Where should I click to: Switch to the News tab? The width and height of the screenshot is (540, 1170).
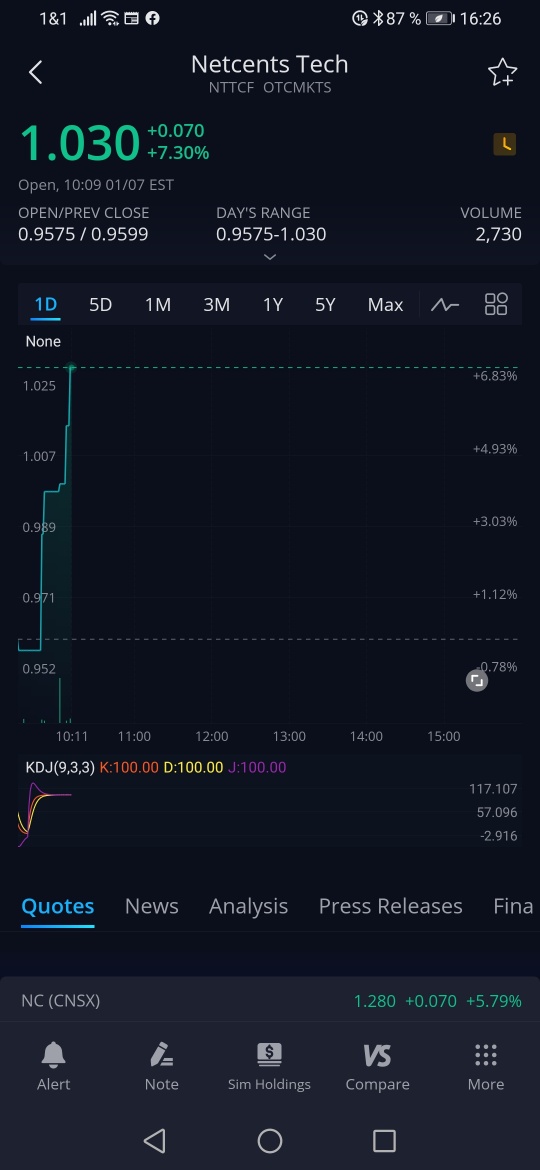(151, 906)
